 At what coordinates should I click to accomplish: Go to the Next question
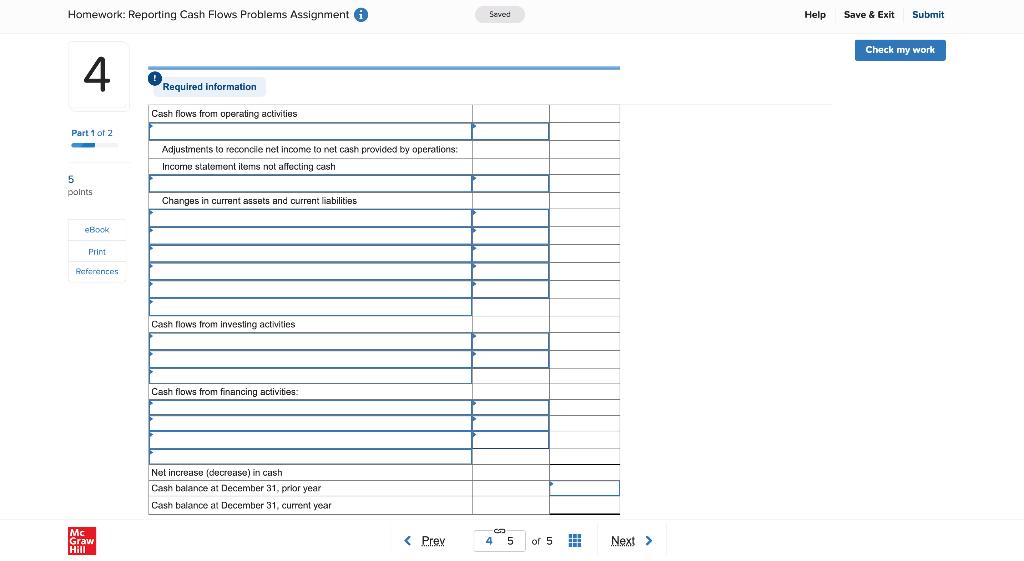[x=622, y=541]
